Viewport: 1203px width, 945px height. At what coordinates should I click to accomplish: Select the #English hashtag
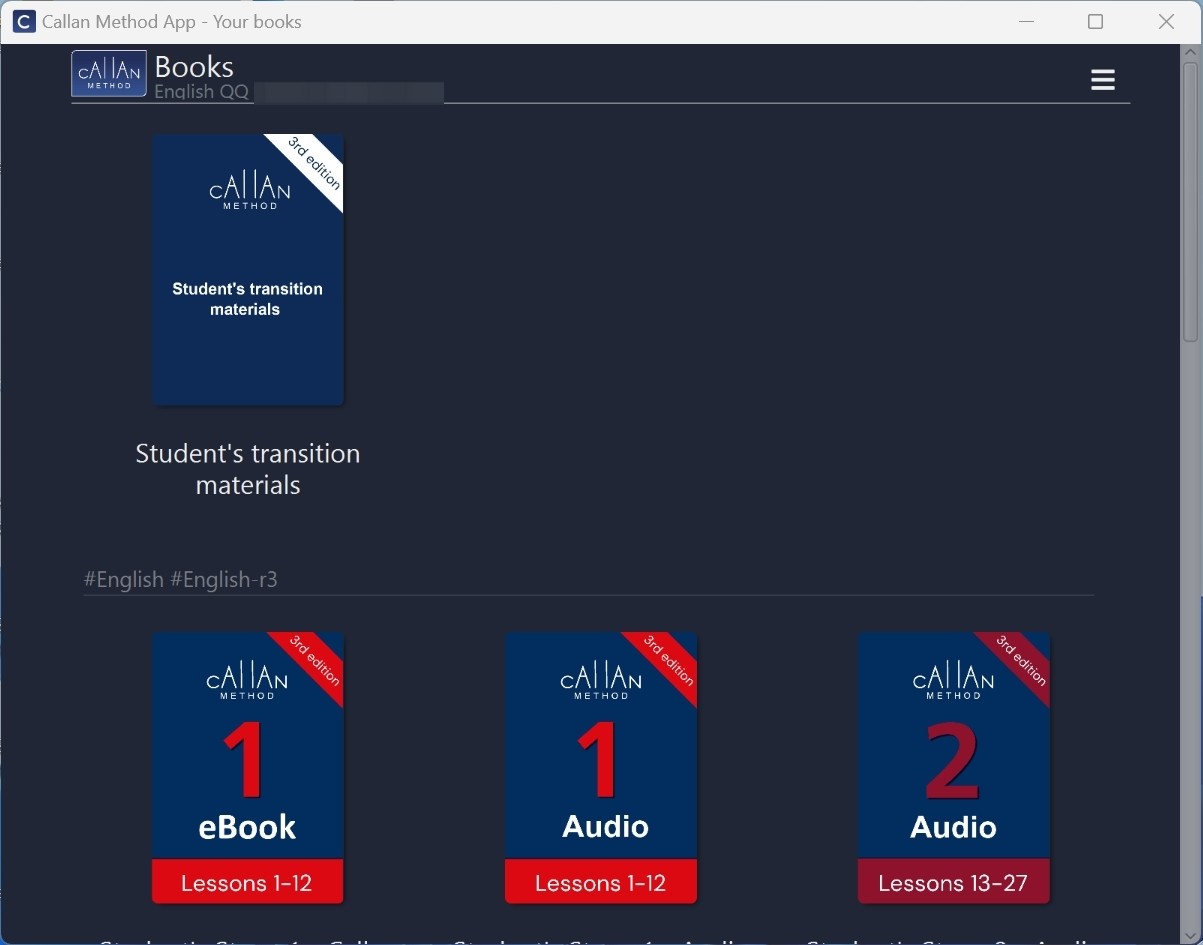(x=124, y=580)
